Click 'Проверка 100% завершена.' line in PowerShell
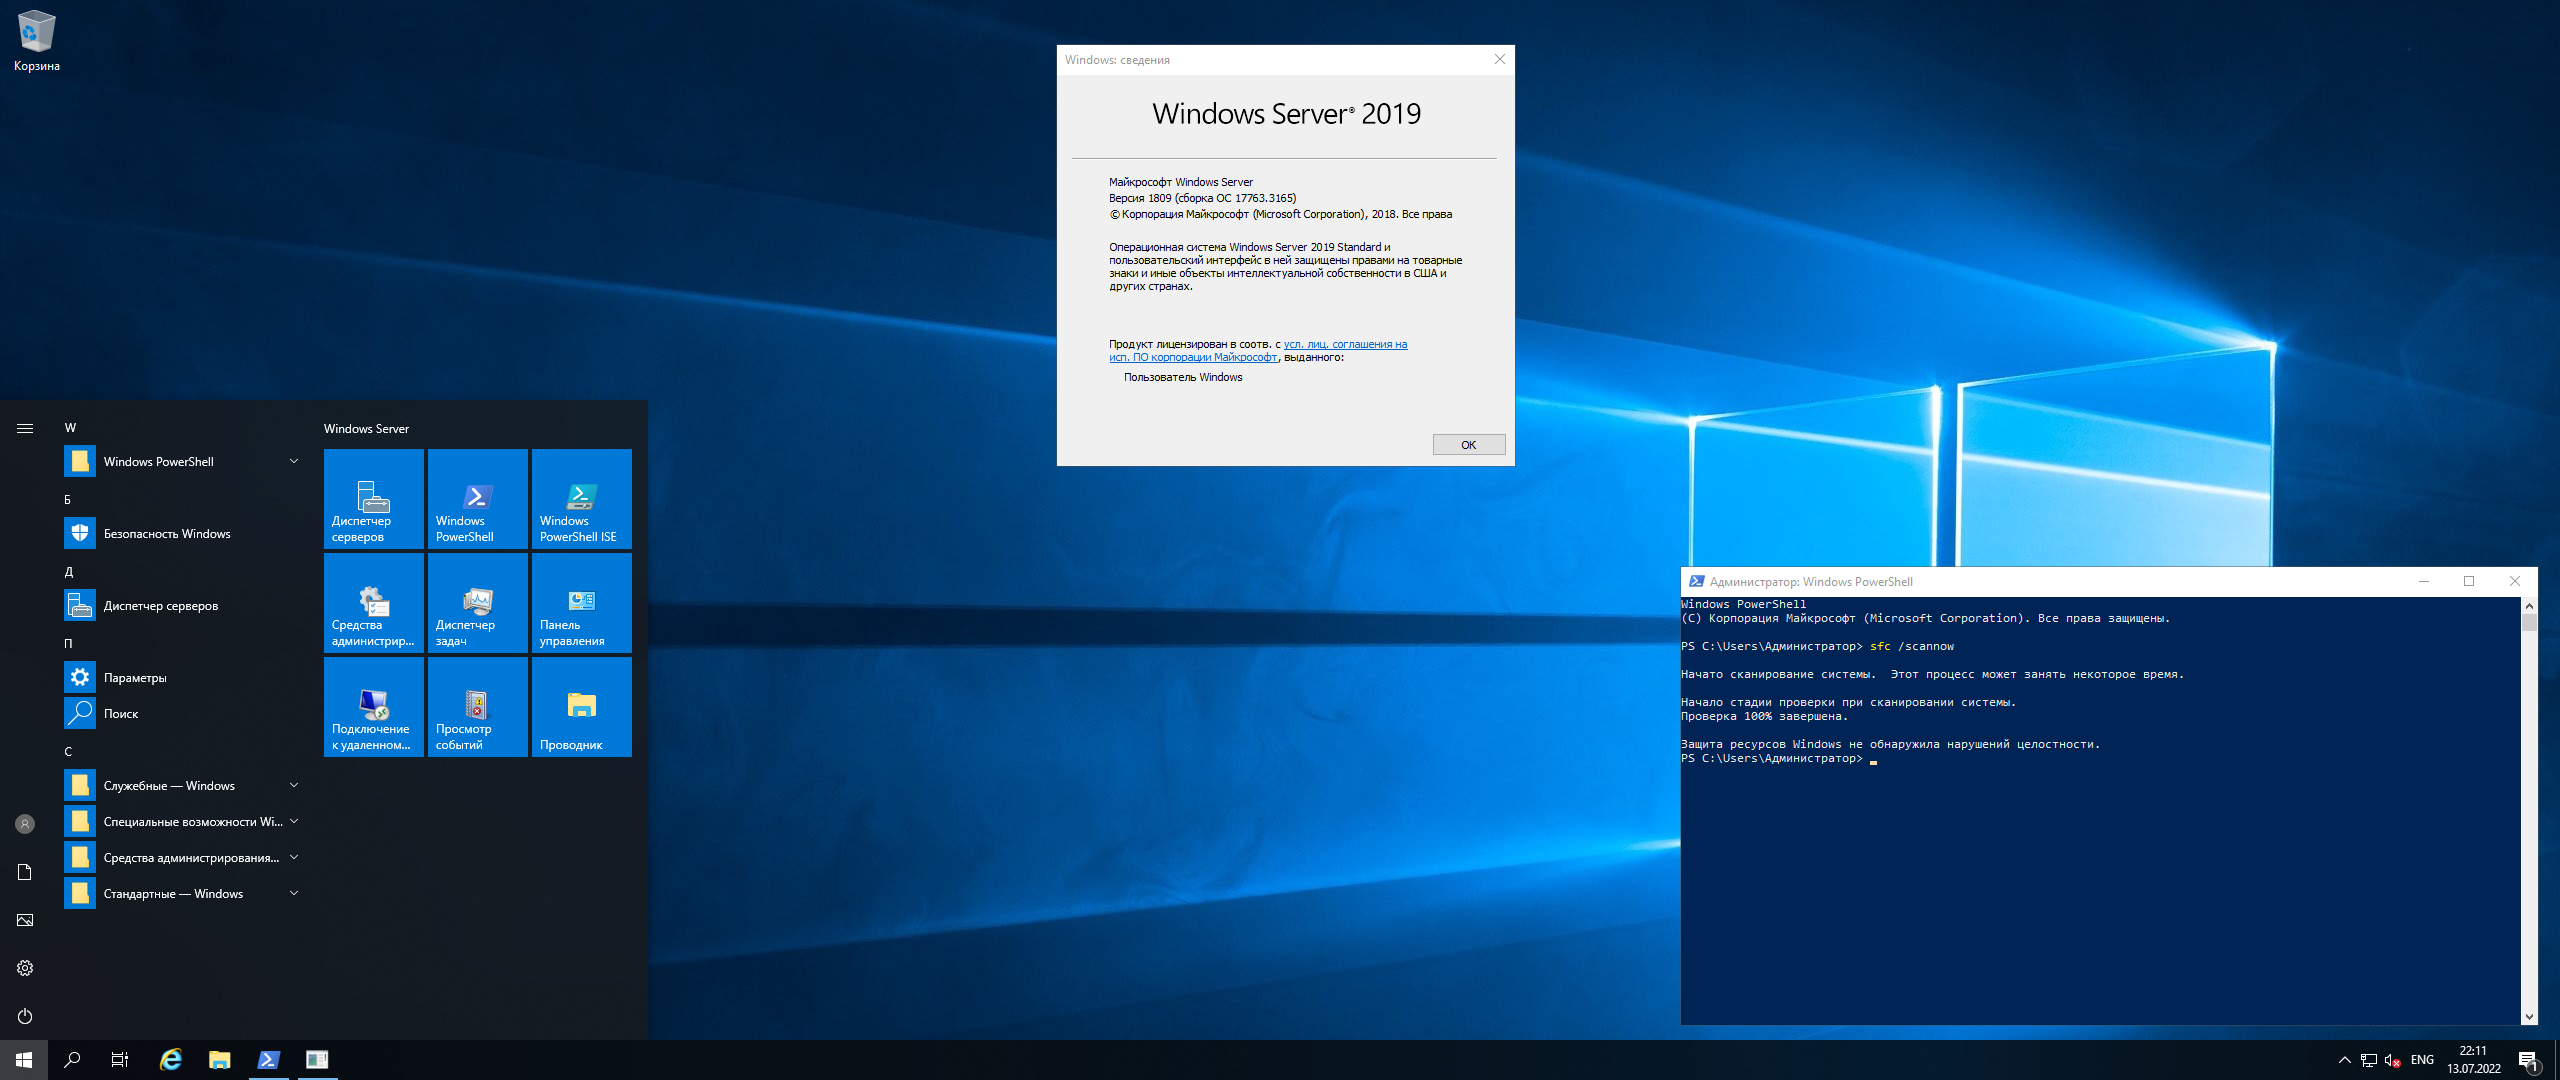Screen dimensions: 2560x1080 [1764, 717]
